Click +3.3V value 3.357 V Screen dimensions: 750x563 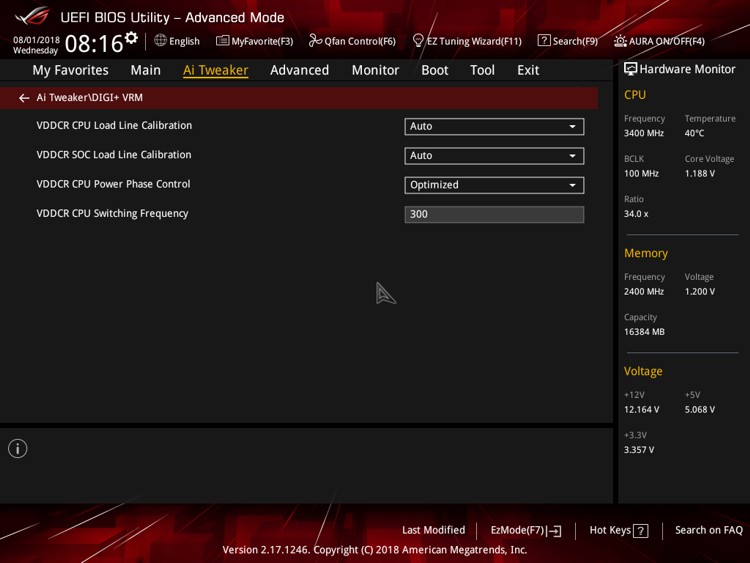click(x=639, y=450)
